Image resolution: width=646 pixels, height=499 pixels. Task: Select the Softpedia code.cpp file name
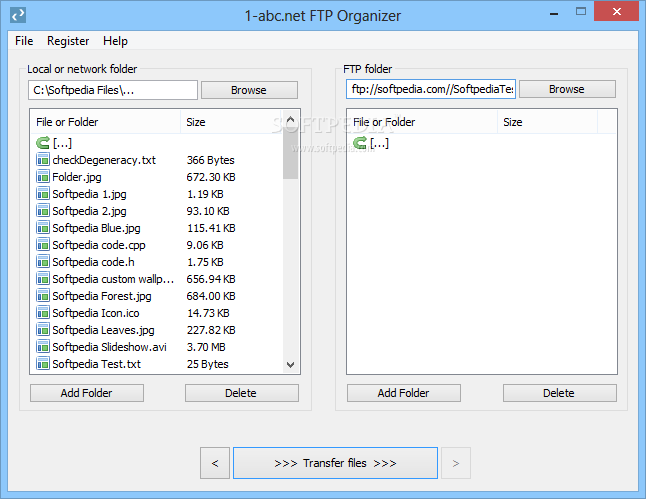99,245
